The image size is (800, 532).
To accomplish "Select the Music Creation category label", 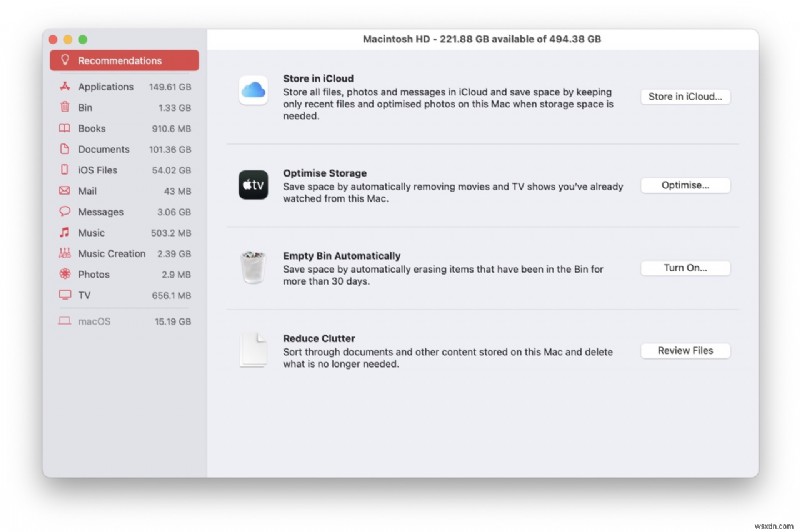I will [112, 254].
